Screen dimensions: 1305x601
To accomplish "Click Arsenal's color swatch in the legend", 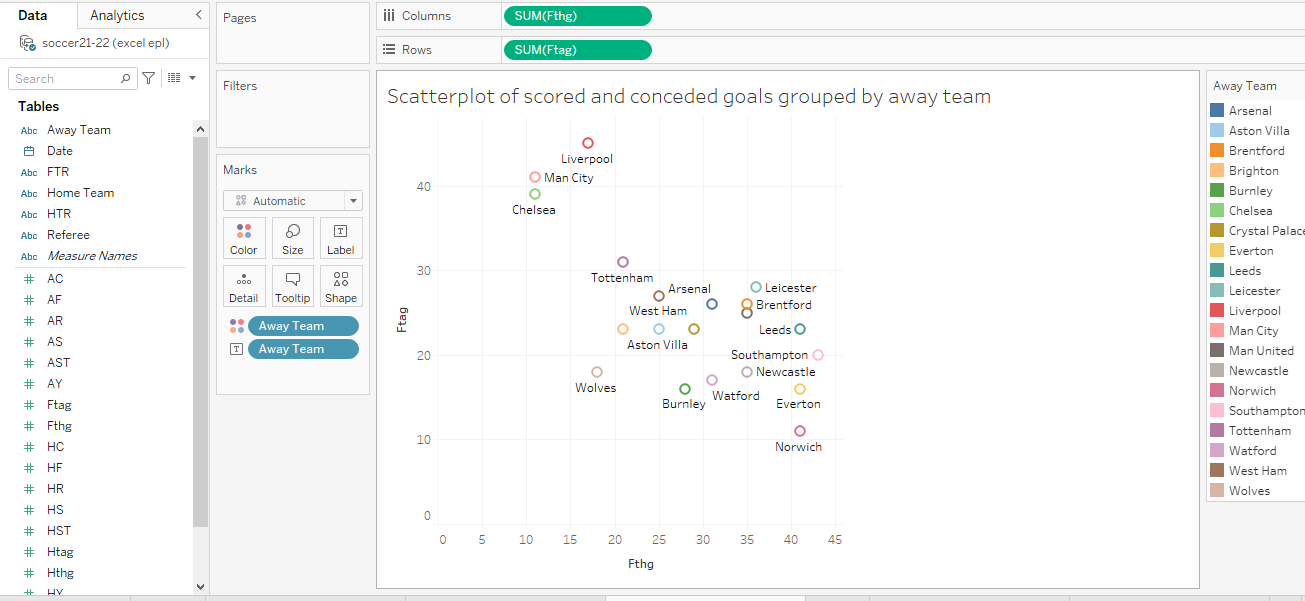I will click(x=1222, y=110).
